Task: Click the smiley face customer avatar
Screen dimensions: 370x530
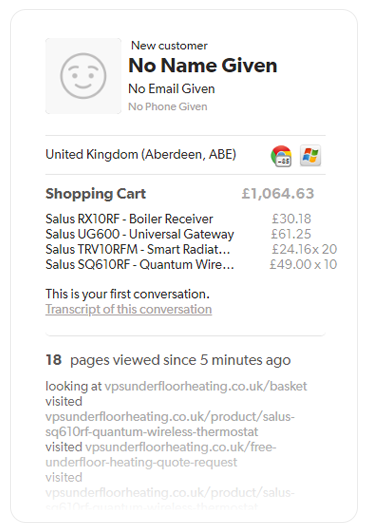Action: (83, 76)
